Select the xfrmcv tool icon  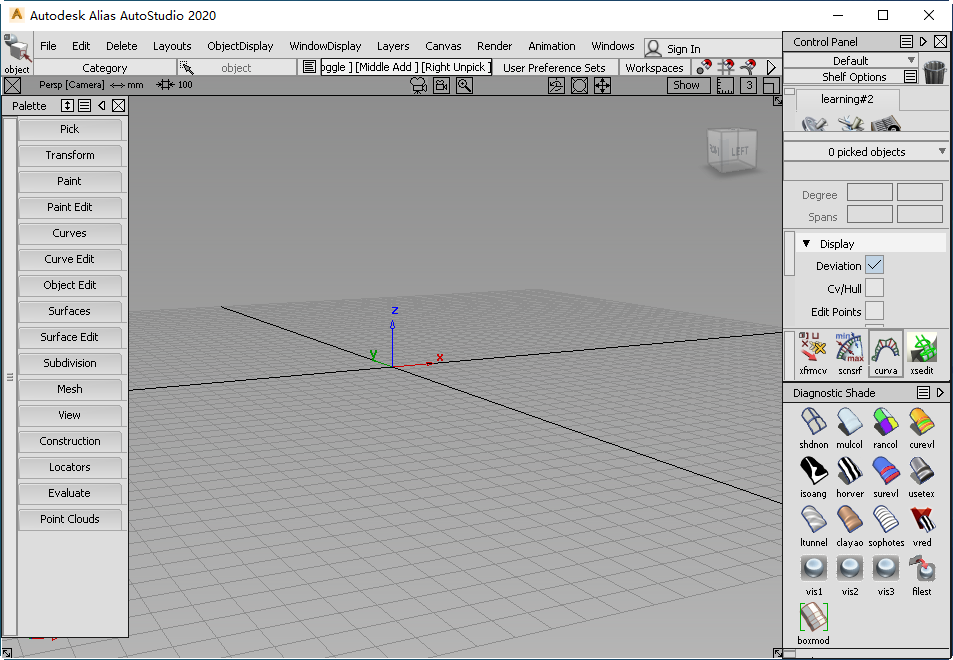813,349
